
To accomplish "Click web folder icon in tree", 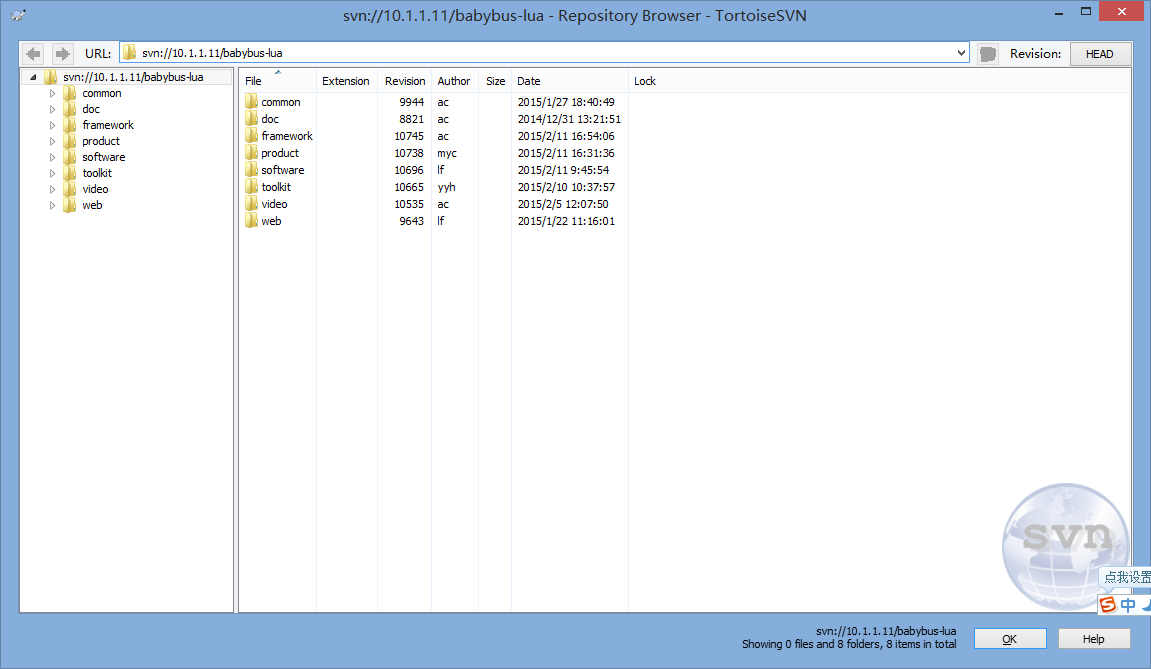I will click(70, 206).
